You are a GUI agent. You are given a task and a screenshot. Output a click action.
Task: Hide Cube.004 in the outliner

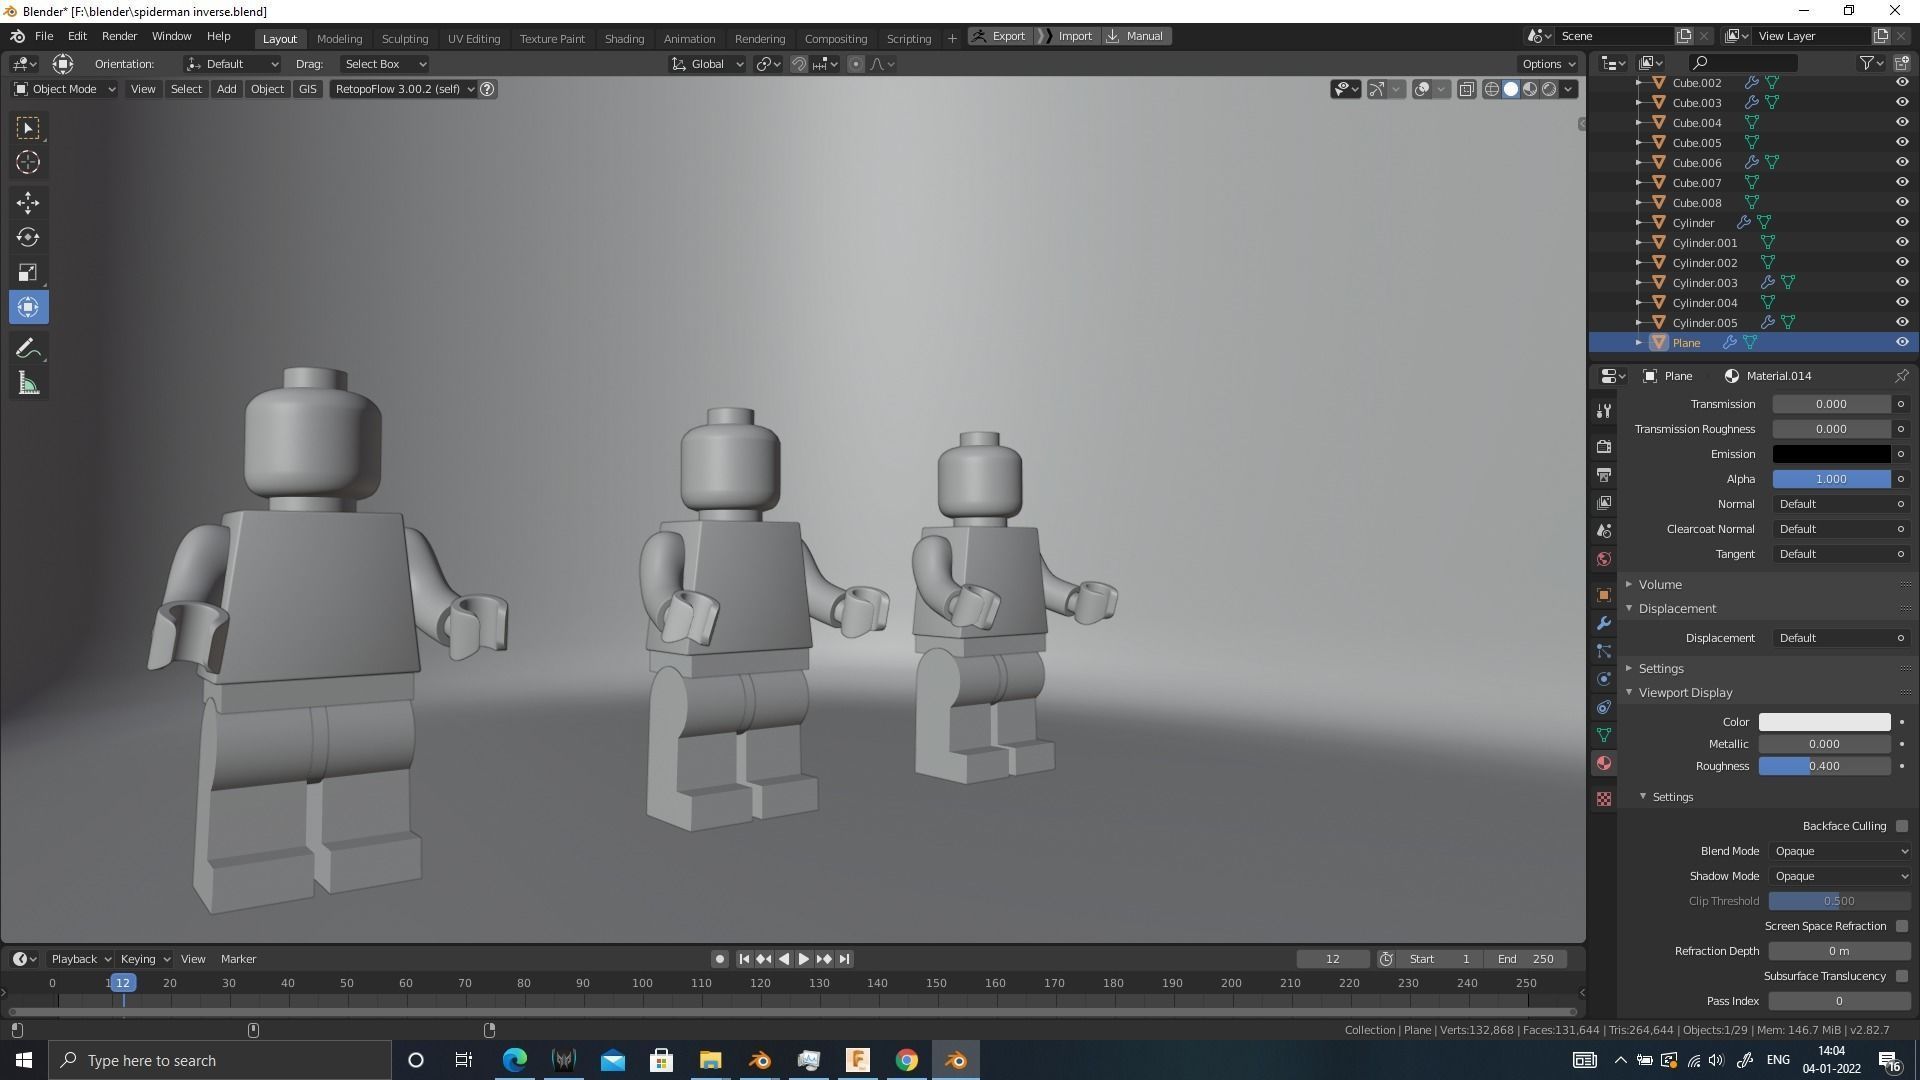pyautogui.click(x=1902, y=122)
